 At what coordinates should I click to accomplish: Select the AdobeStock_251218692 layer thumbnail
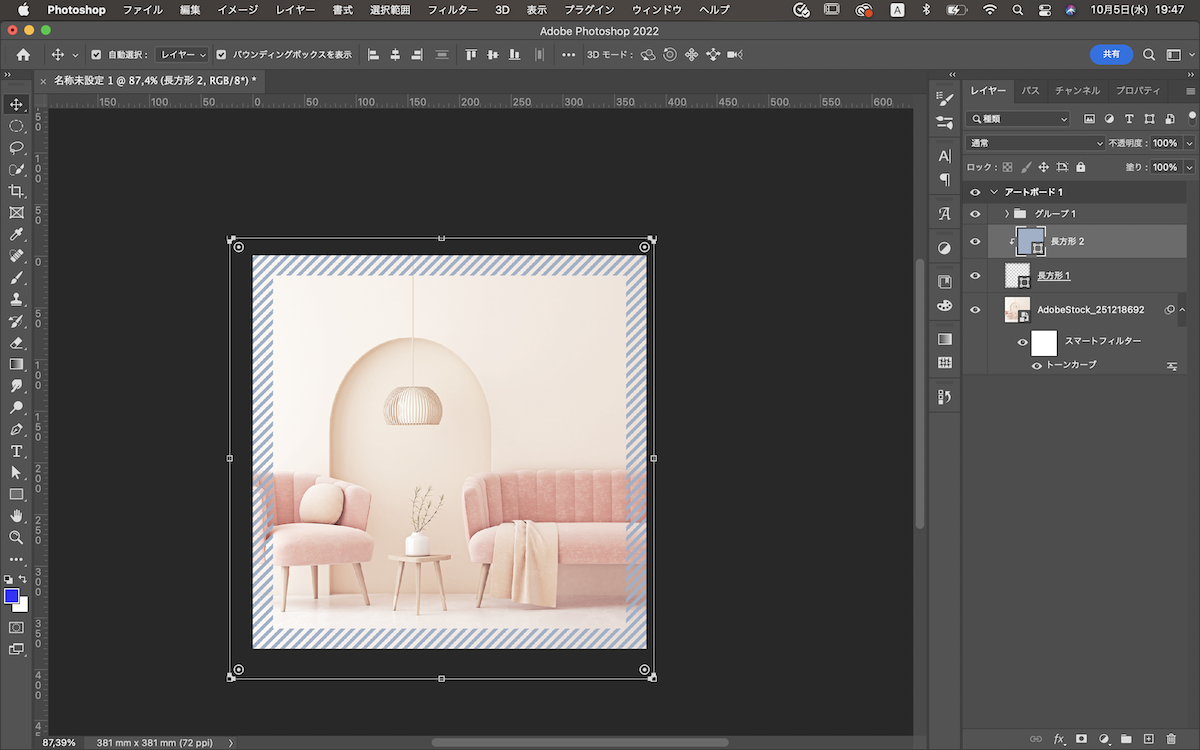tap(1017, 310)
